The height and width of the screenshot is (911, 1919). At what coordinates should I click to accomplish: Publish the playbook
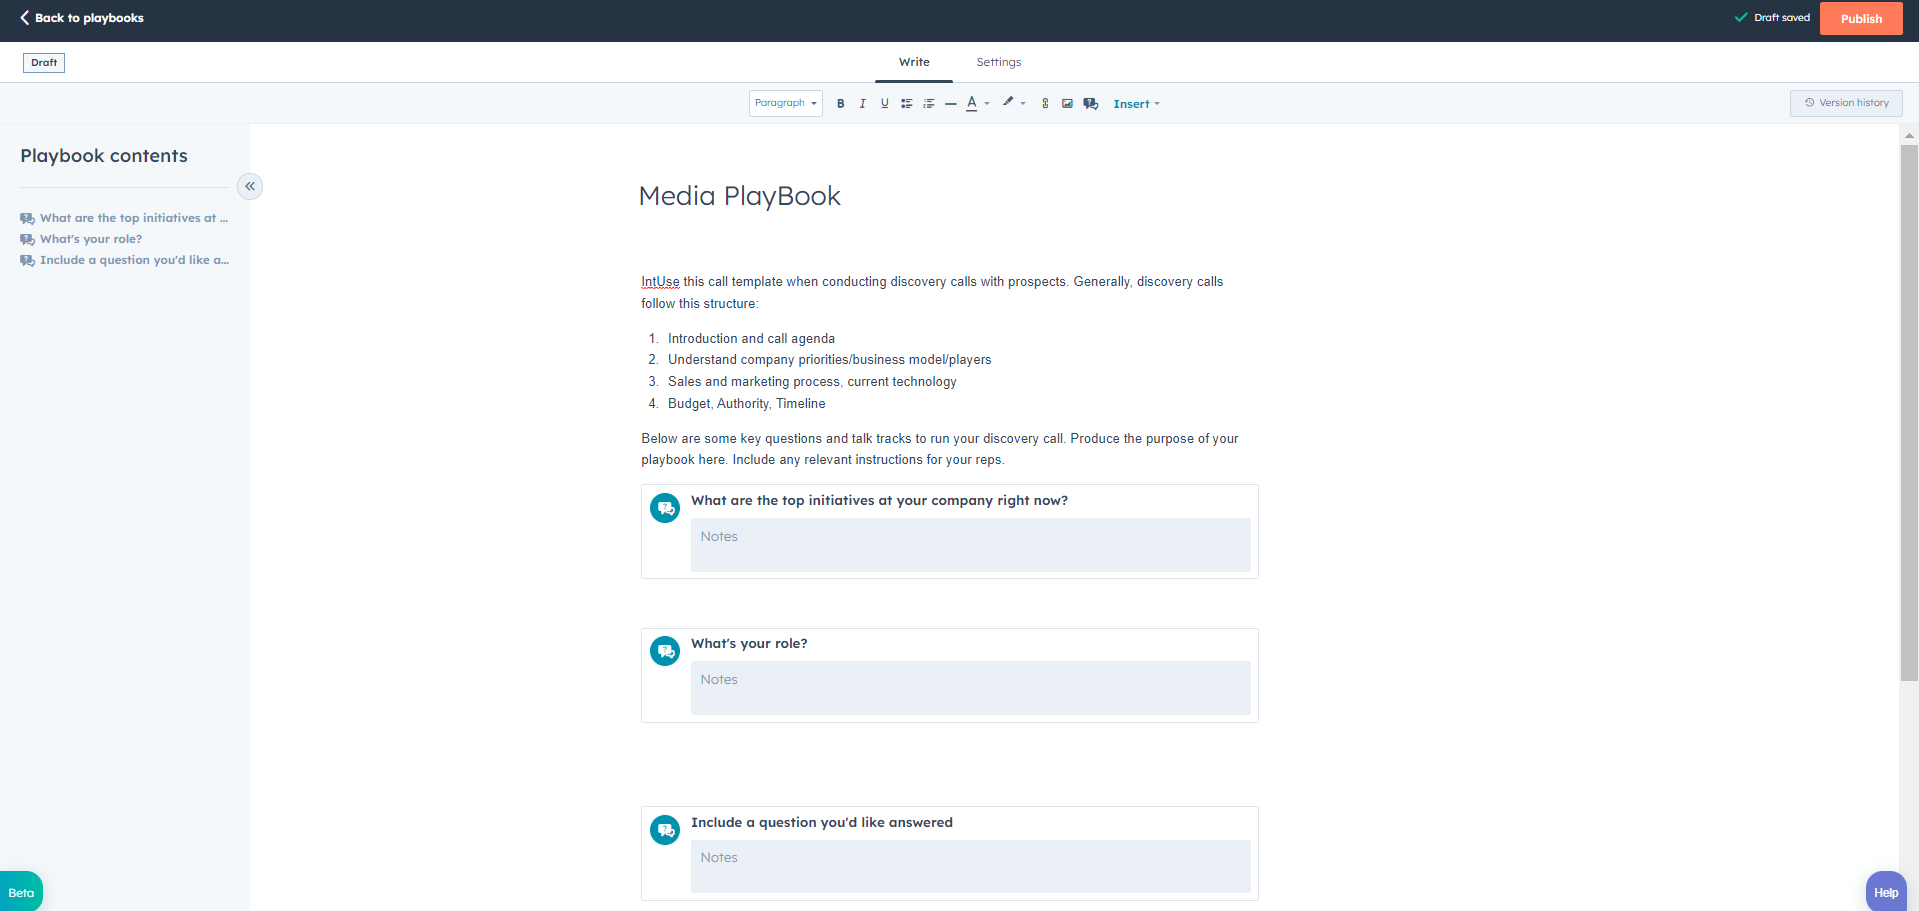1860,18
